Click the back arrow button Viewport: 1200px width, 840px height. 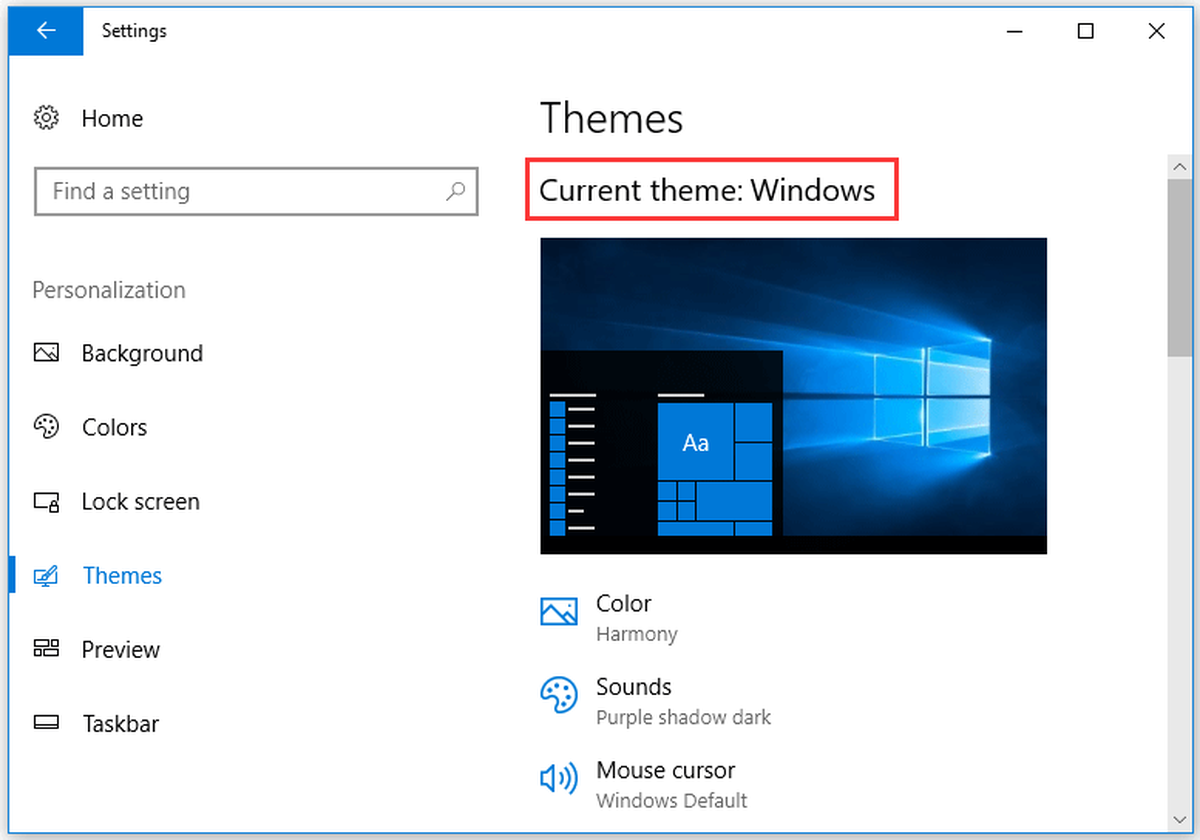coord(45,31)
